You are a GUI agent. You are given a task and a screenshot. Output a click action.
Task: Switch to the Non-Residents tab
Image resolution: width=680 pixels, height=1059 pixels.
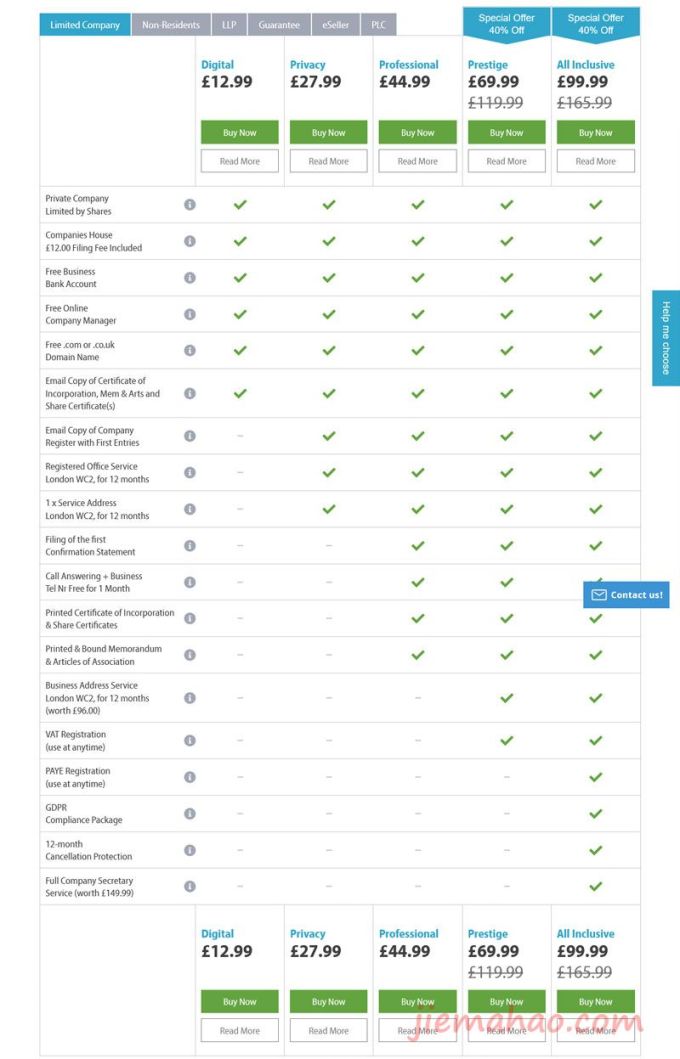(x=171, y=25)
